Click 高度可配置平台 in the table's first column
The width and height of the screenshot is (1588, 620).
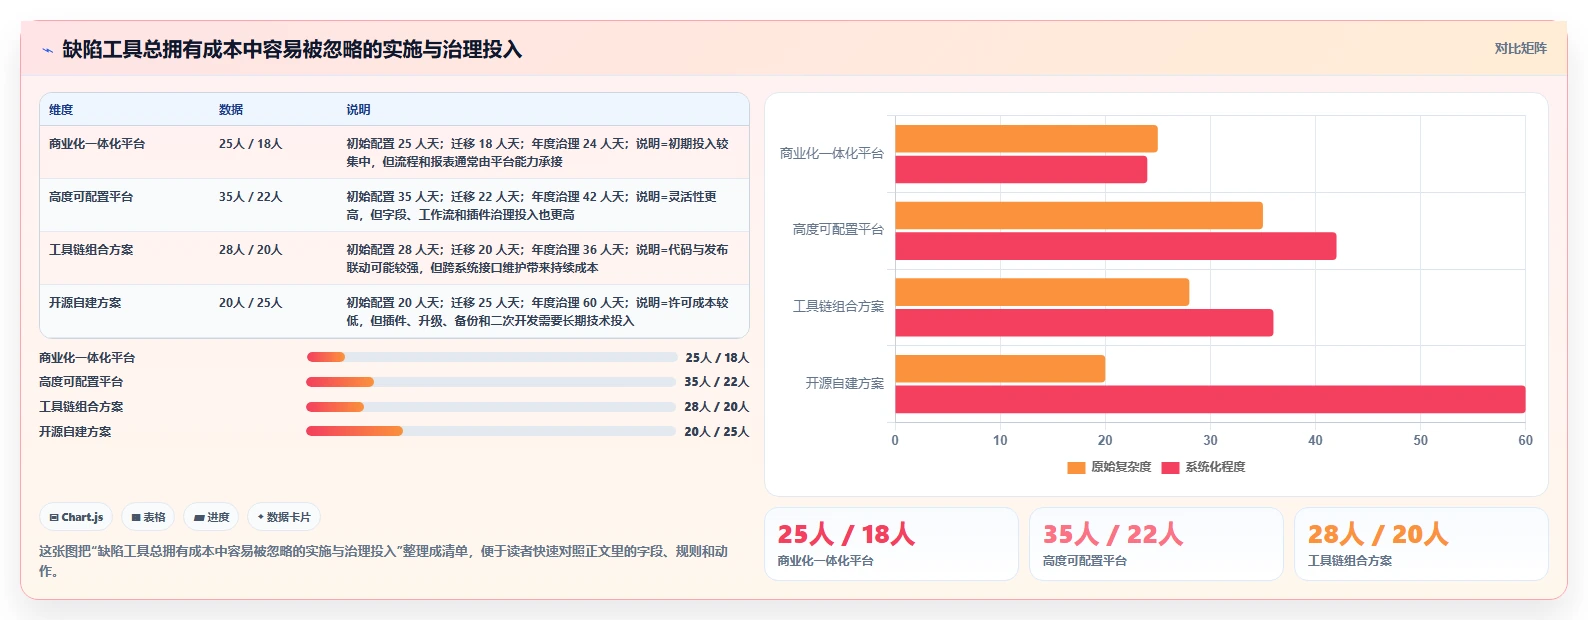pyautogui.click(x=91, y=197)
